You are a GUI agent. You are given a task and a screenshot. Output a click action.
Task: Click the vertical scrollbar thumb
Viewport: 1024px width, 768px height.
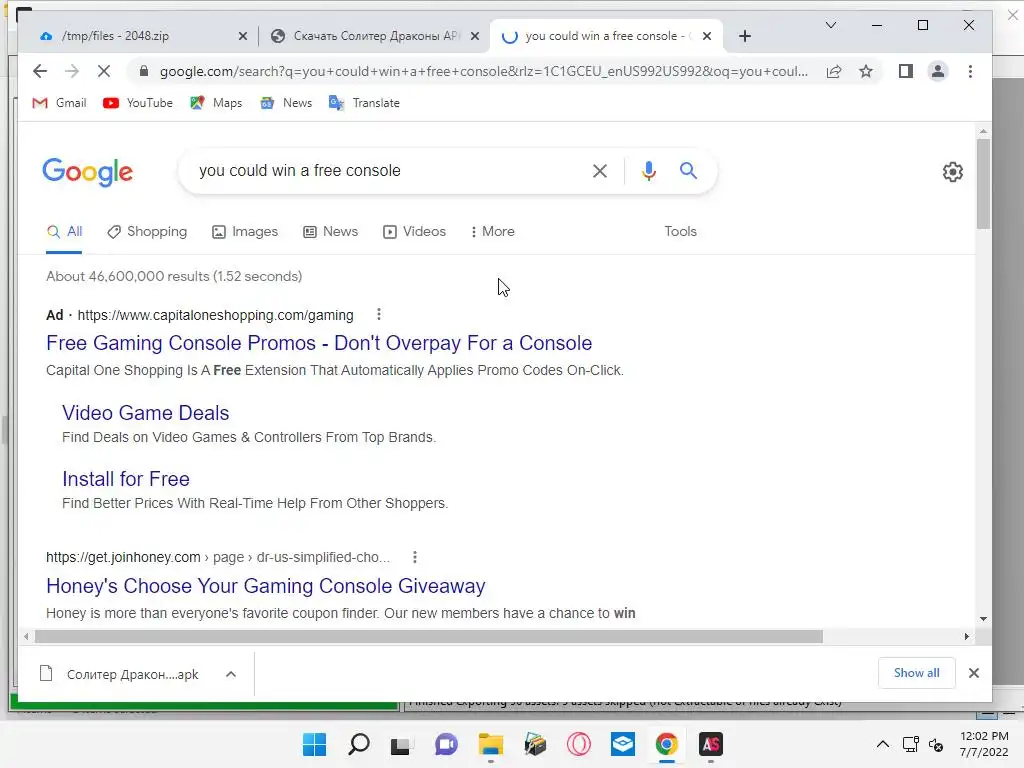tap(984, 184)
